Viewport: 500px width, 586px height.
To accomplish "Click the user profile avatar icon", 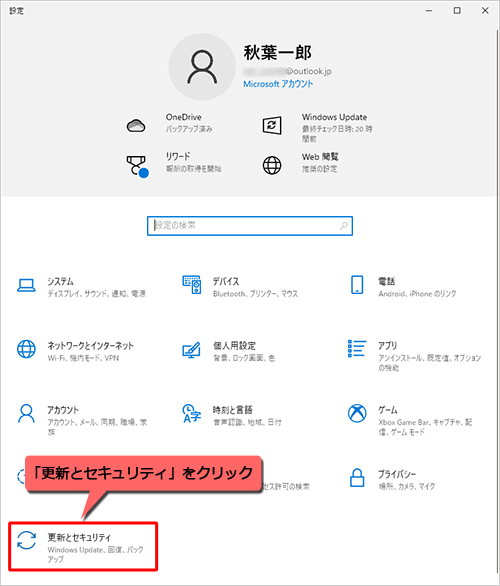I will pos(202,67).
